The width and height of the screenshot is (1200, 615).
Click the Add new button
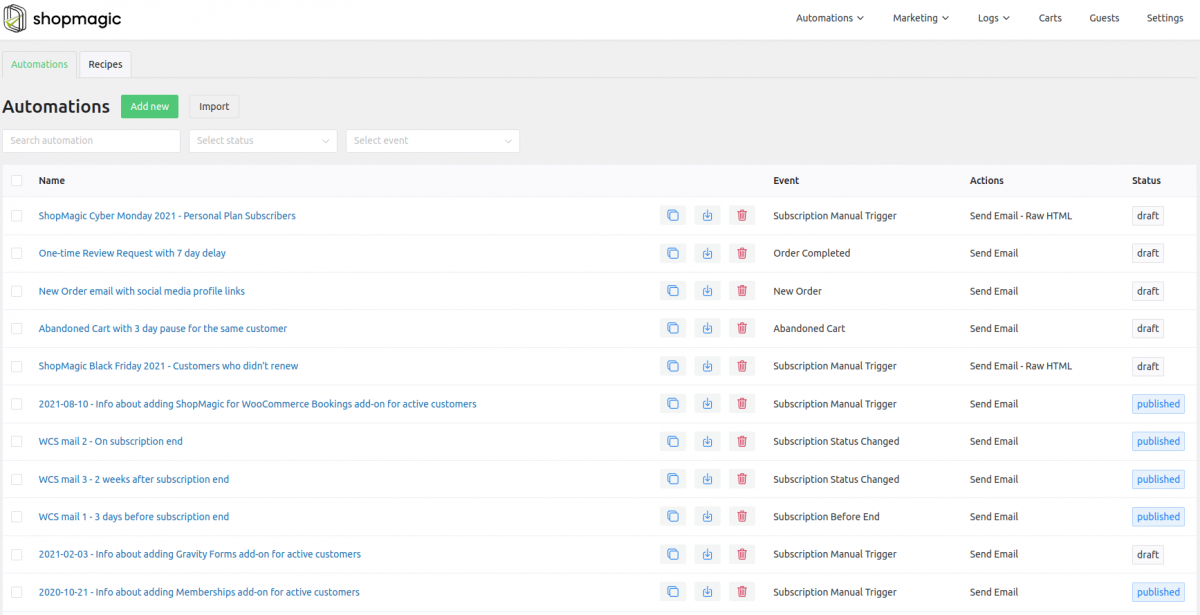[x=149, y=107]
